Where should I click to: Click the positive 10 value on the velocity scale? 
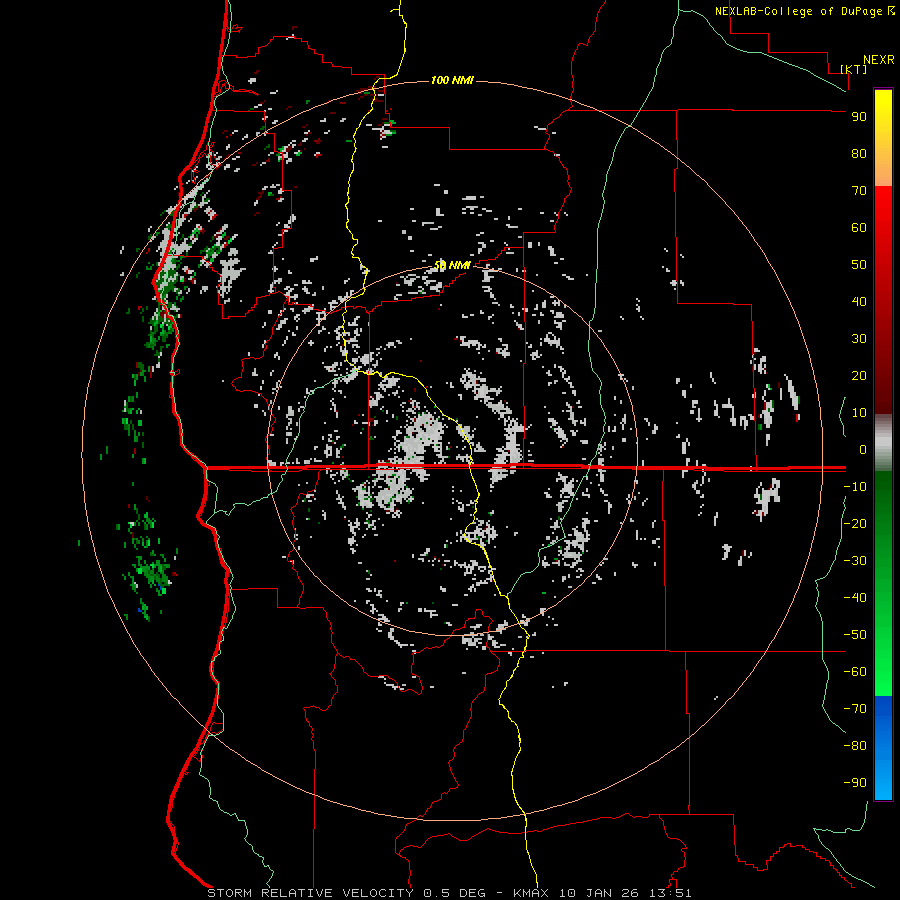[859, 413]
